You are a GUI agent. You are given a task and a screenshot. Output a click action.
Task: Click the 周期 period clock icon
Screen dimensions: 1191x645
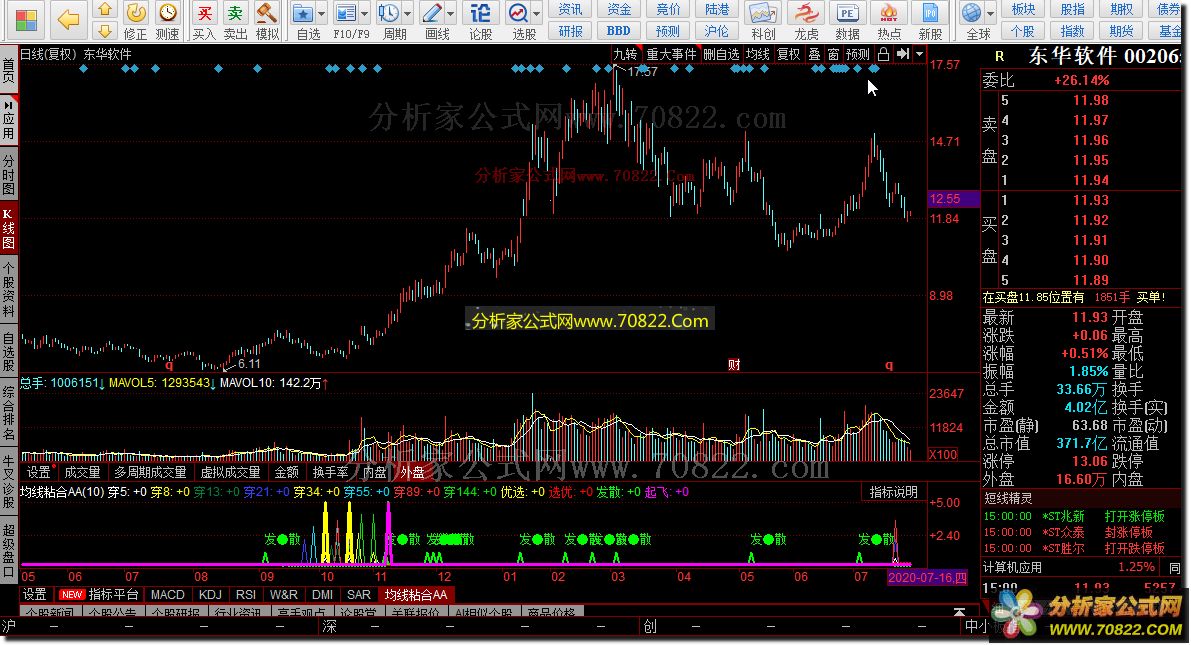(x=389, y=14)
